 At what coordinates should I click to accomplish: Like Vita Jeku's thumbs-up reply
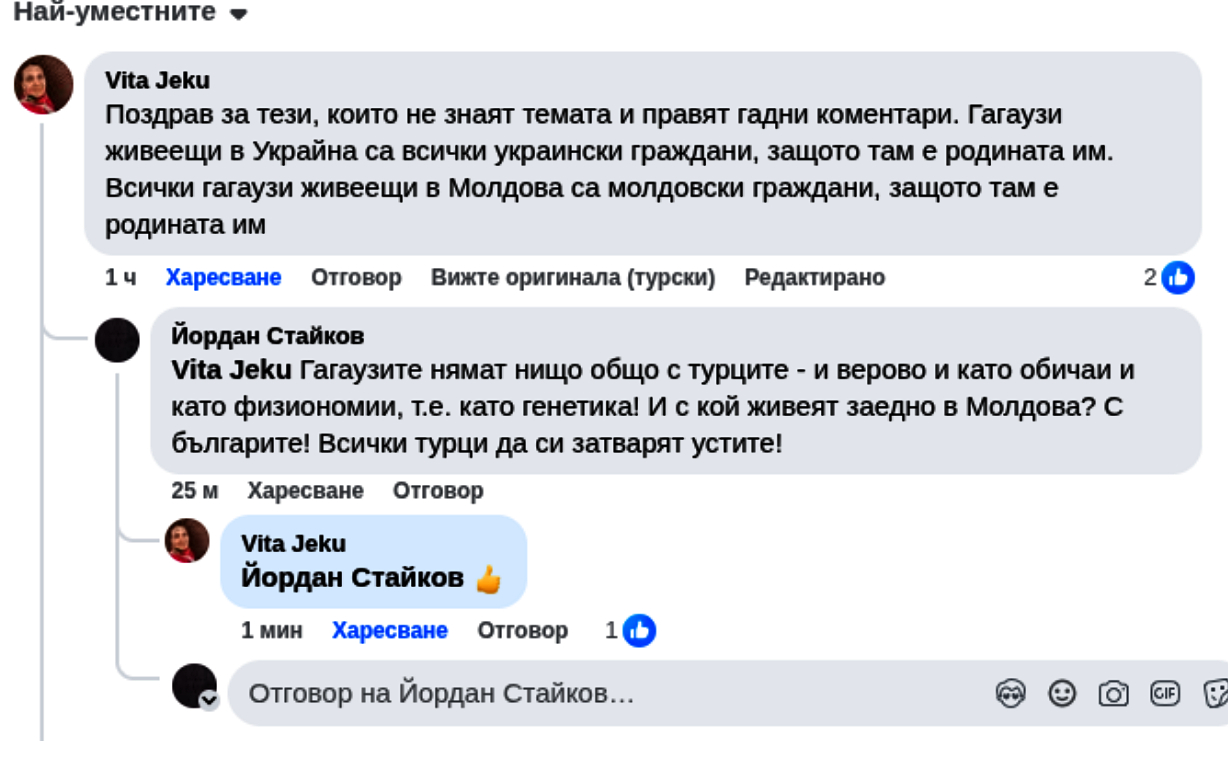coord(390,631)
